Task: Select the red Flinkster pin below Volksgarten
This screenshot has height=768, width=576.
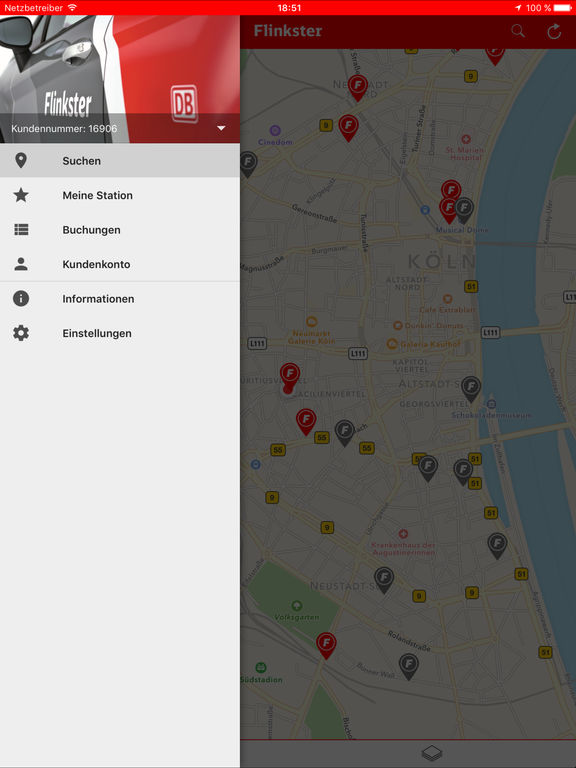Action: coord(326,645)
